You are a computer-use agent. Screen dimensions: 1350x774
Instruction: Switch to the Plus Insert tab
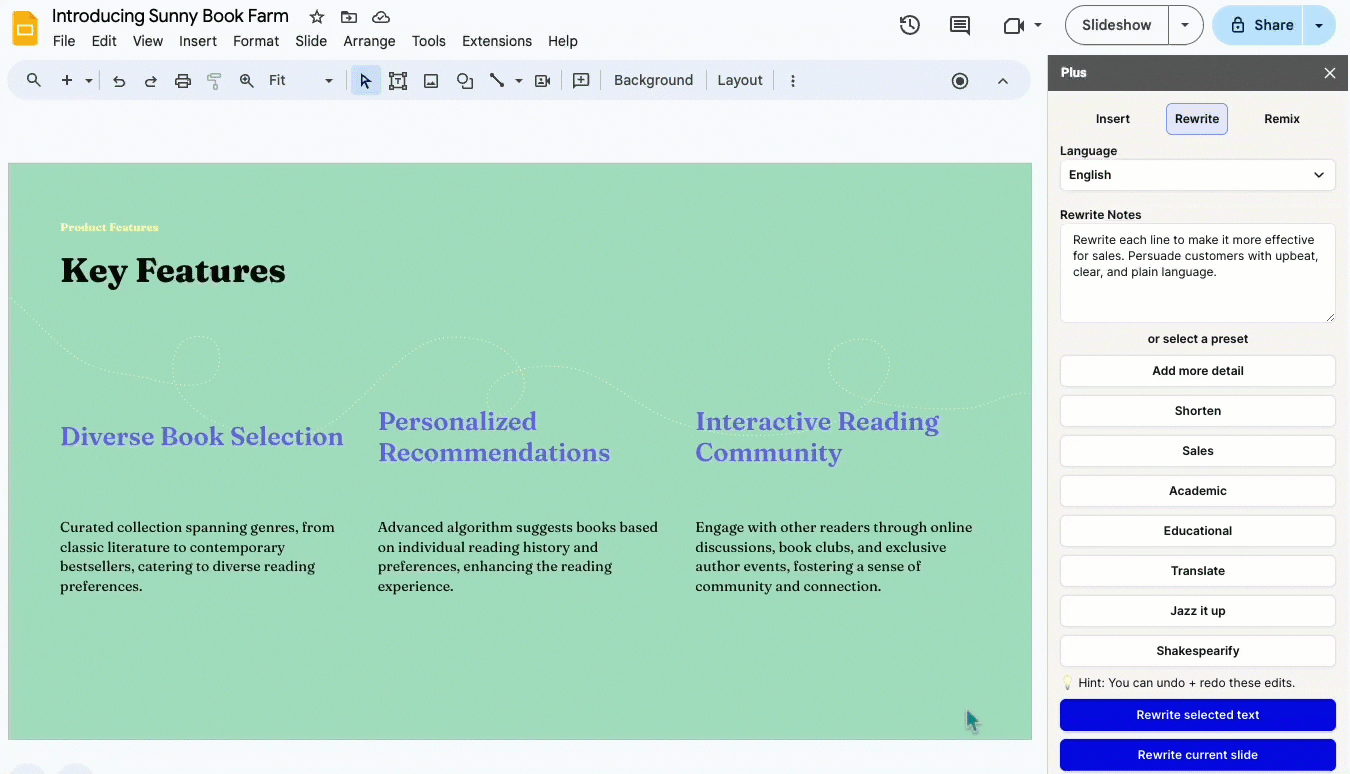[1113, 119]
